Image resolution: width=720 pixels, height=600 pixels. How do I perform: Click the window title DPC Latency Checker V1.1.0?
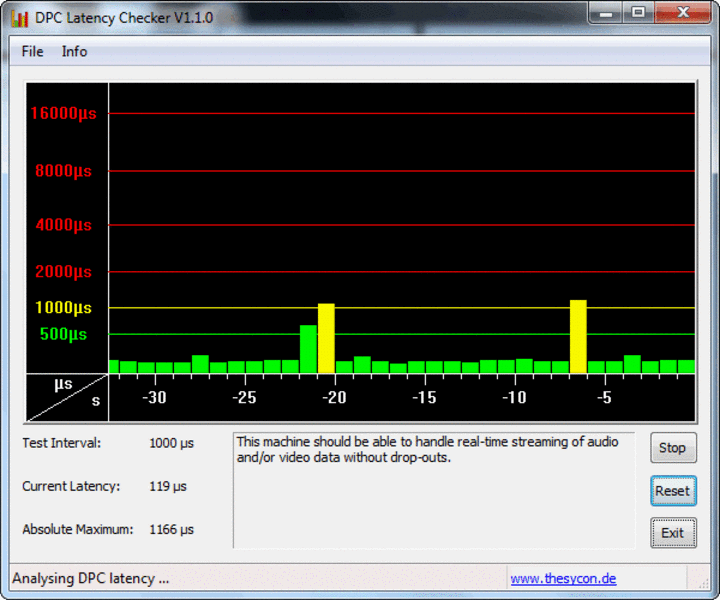(x=124, y=18)
